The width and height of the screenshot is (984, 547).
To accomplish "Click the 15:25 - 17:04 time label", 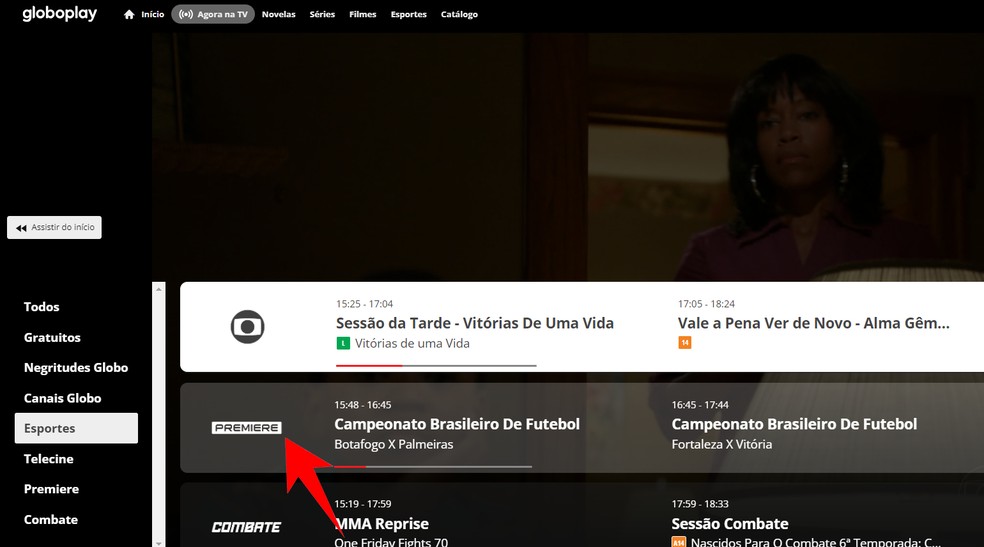I will tap(365, 304).
